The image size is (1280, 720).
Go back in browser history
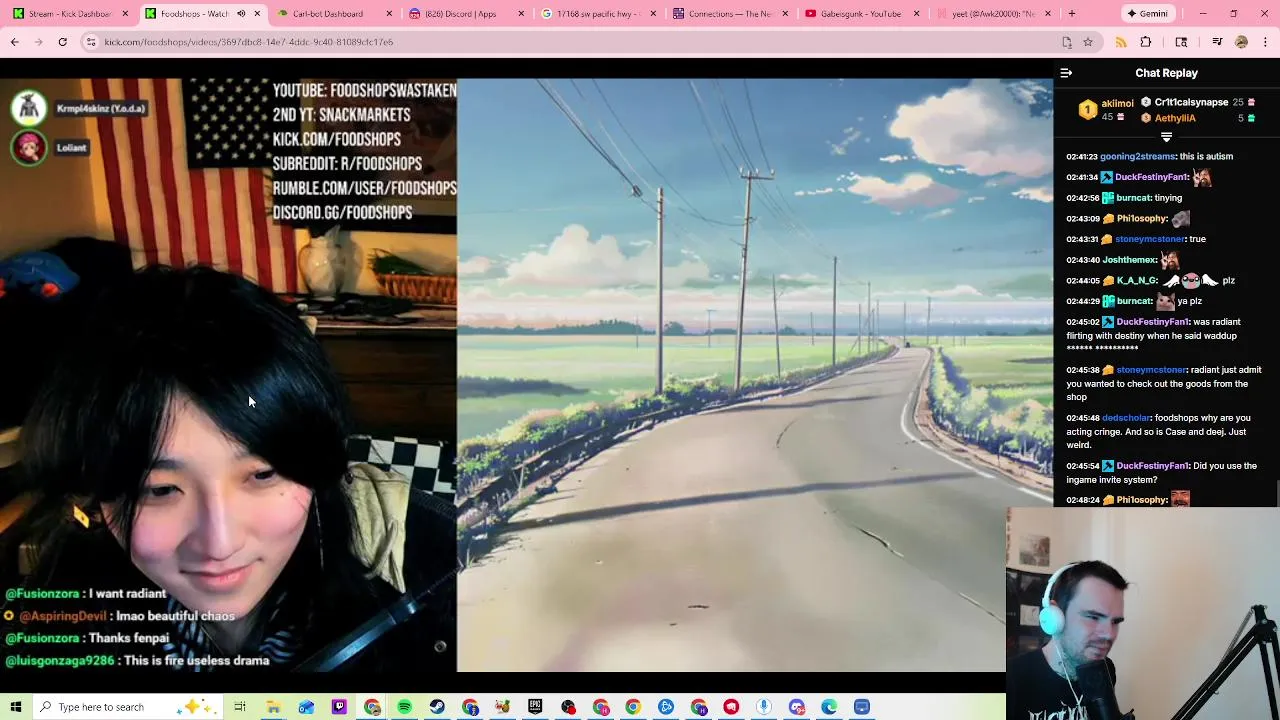pos(15,42)
